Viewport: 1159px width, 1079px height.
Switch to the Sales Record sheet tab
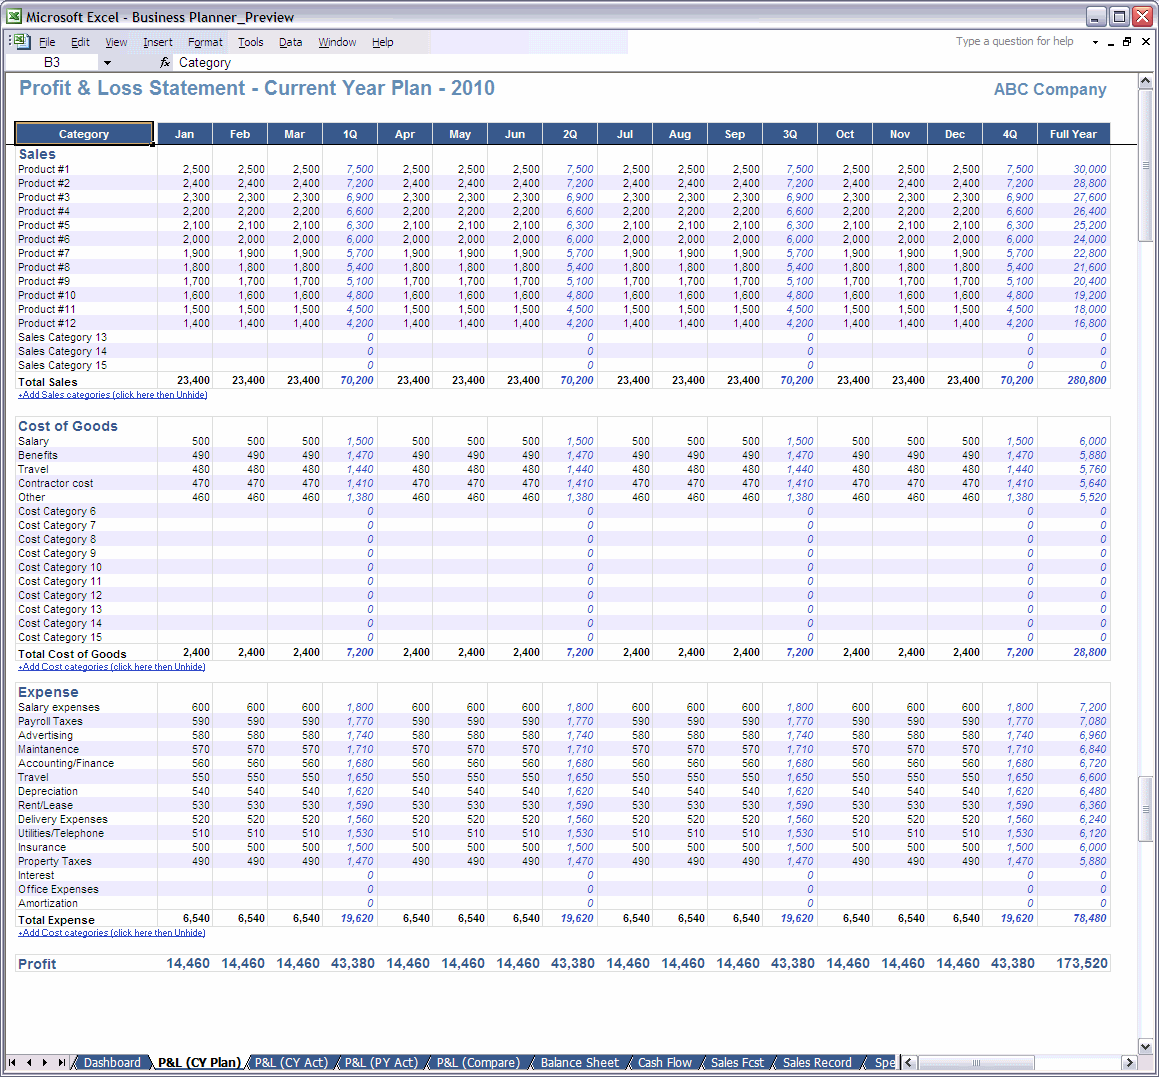click(x=817, y=1063)
